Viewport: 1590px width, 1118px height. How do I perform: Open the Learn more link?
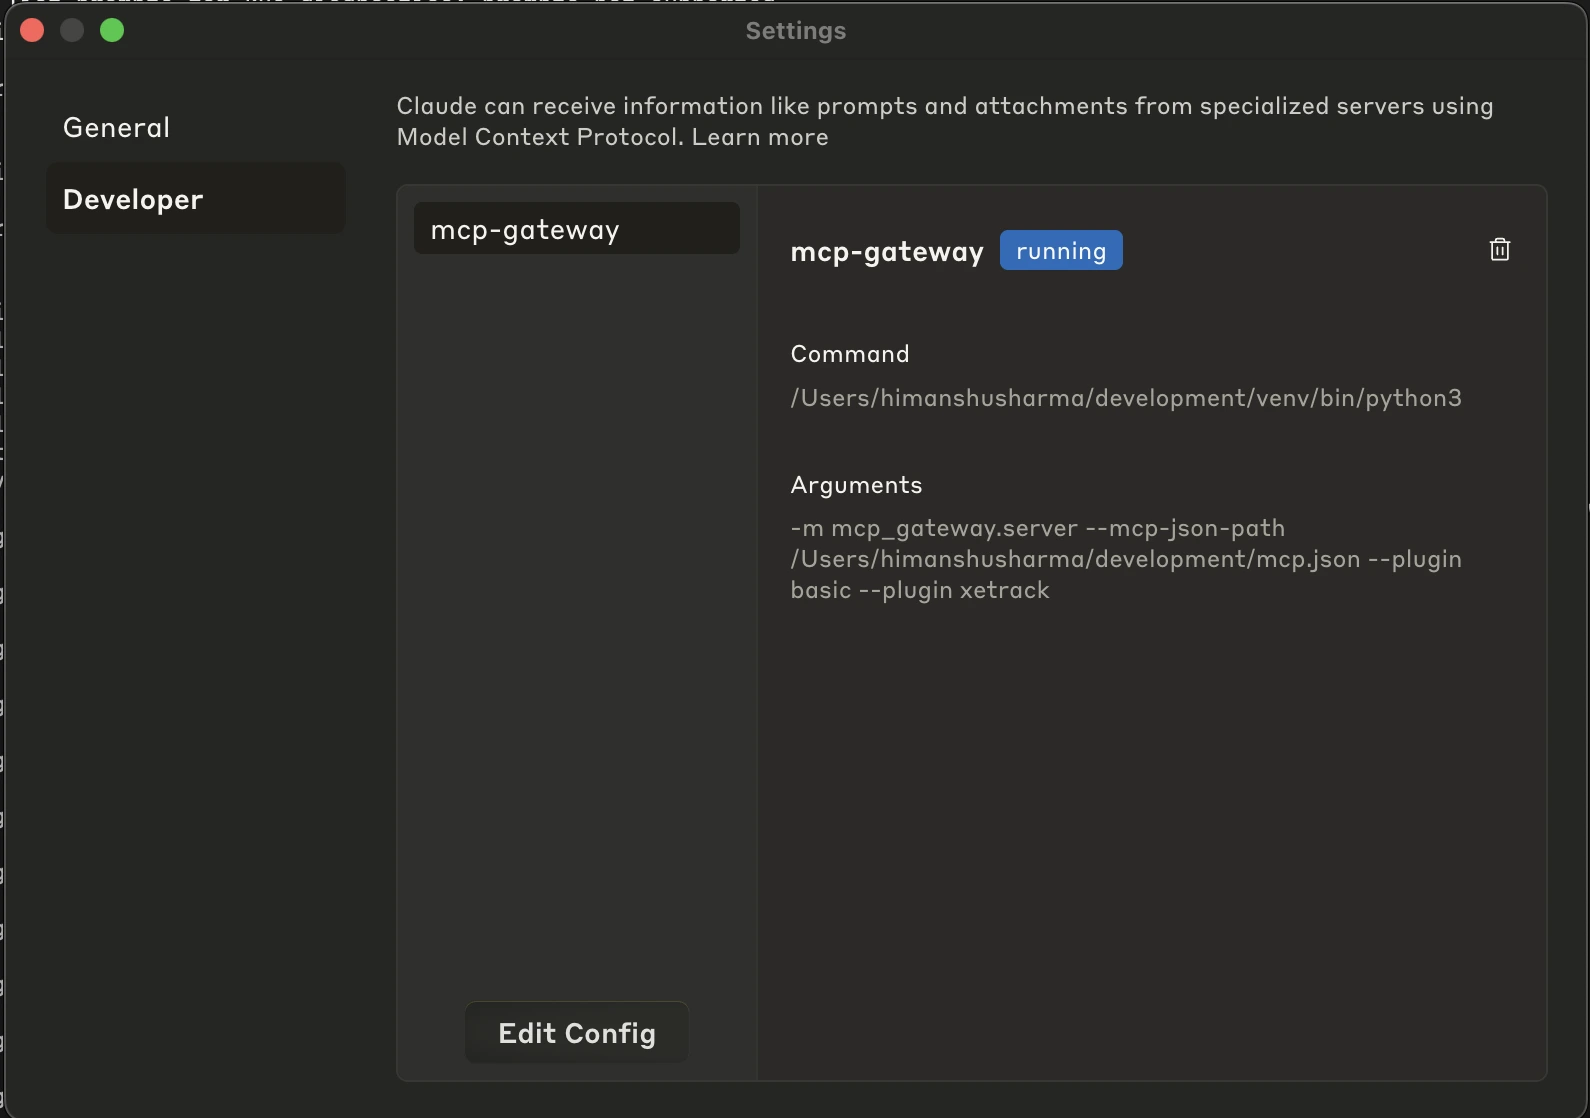click(760, 137)
